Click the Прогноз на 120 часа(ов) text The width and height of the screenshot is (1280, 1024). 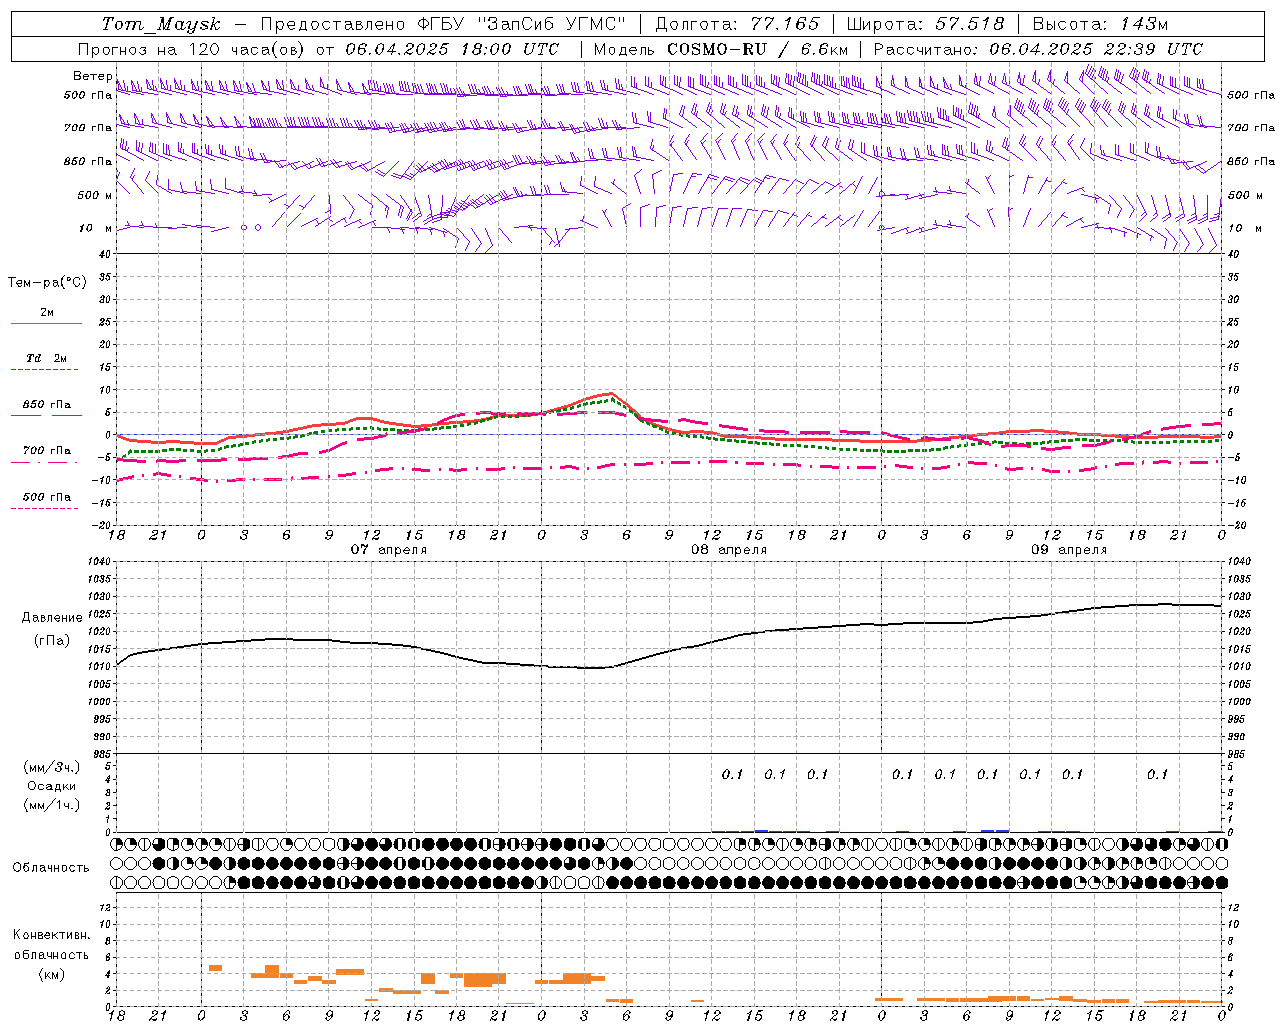193,49
